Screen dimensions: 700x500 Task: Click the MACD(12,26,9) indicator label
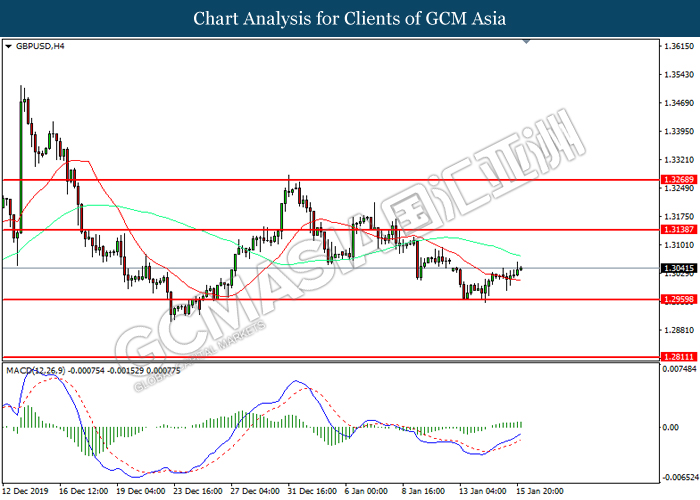[36, 371]
